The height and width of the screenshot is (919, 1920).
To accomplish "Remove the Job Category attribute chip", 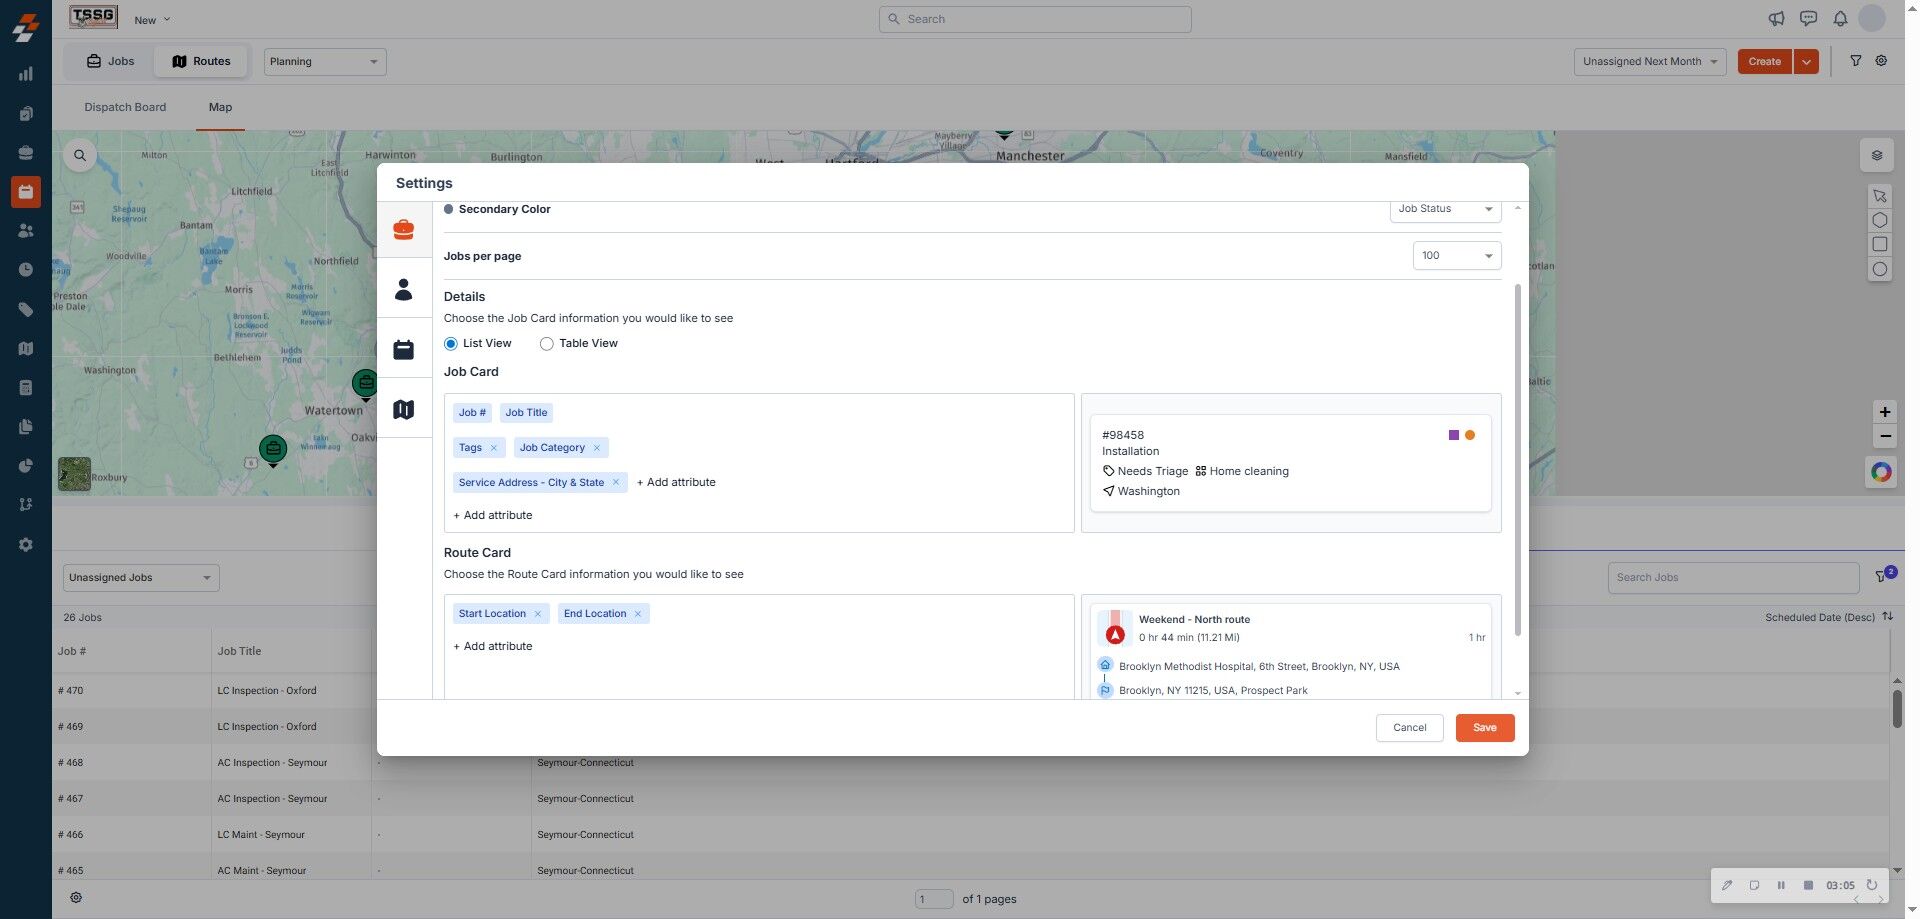I will [597, 448].
